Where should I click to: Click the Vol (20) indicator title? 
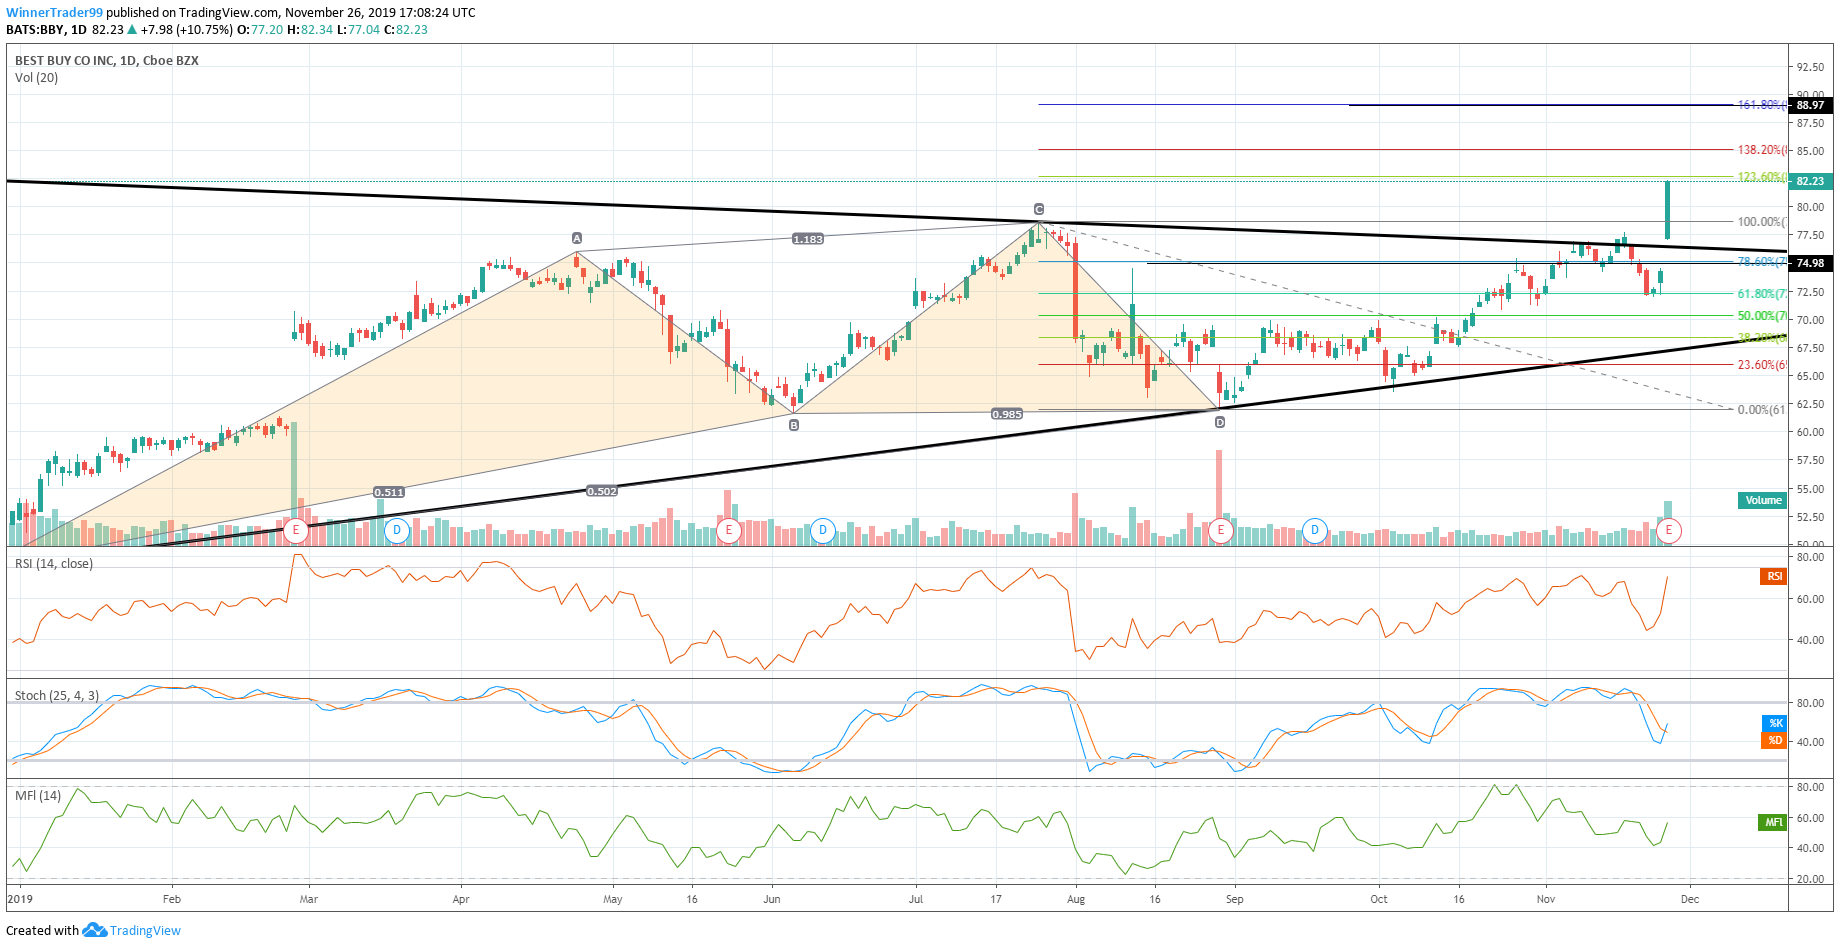coord(36,78)
